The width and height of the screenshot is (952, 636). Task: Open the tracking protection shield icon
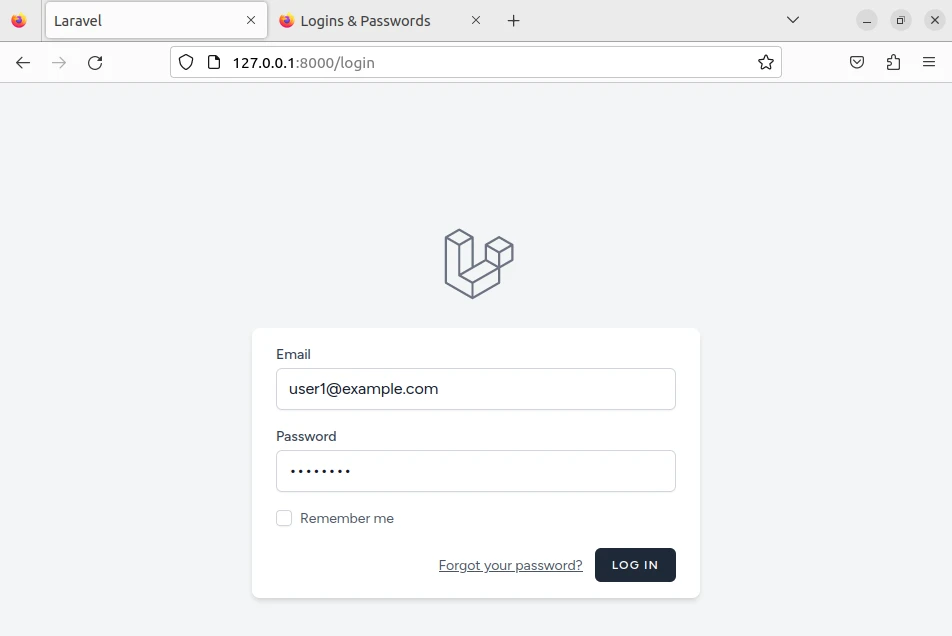click(186, 62)
